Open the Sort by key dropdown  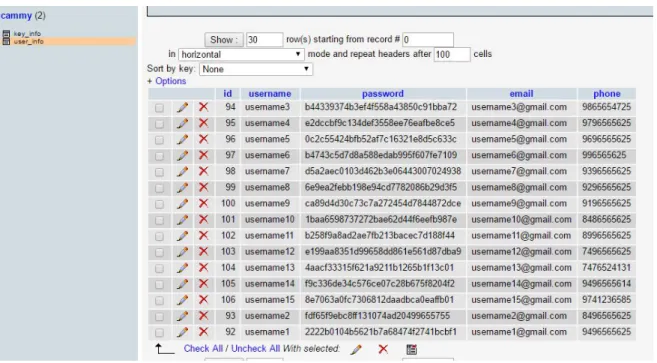[x=256, y=69]
